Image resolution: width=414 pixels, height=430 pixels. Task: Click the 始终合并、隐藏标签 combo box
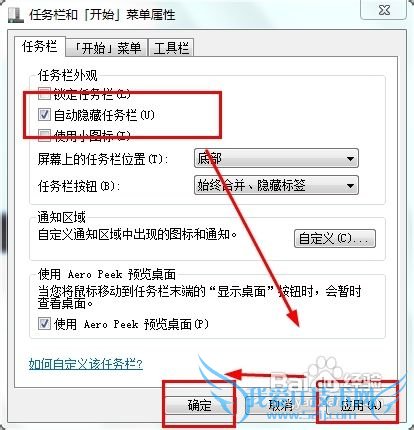tap(276, 185)
